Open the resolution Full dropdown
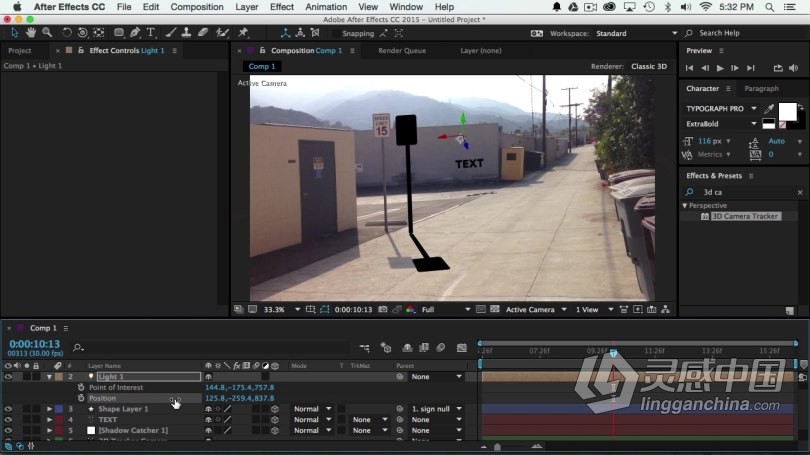The height and width of the screenshot is (455, 810). pos(446,309)
